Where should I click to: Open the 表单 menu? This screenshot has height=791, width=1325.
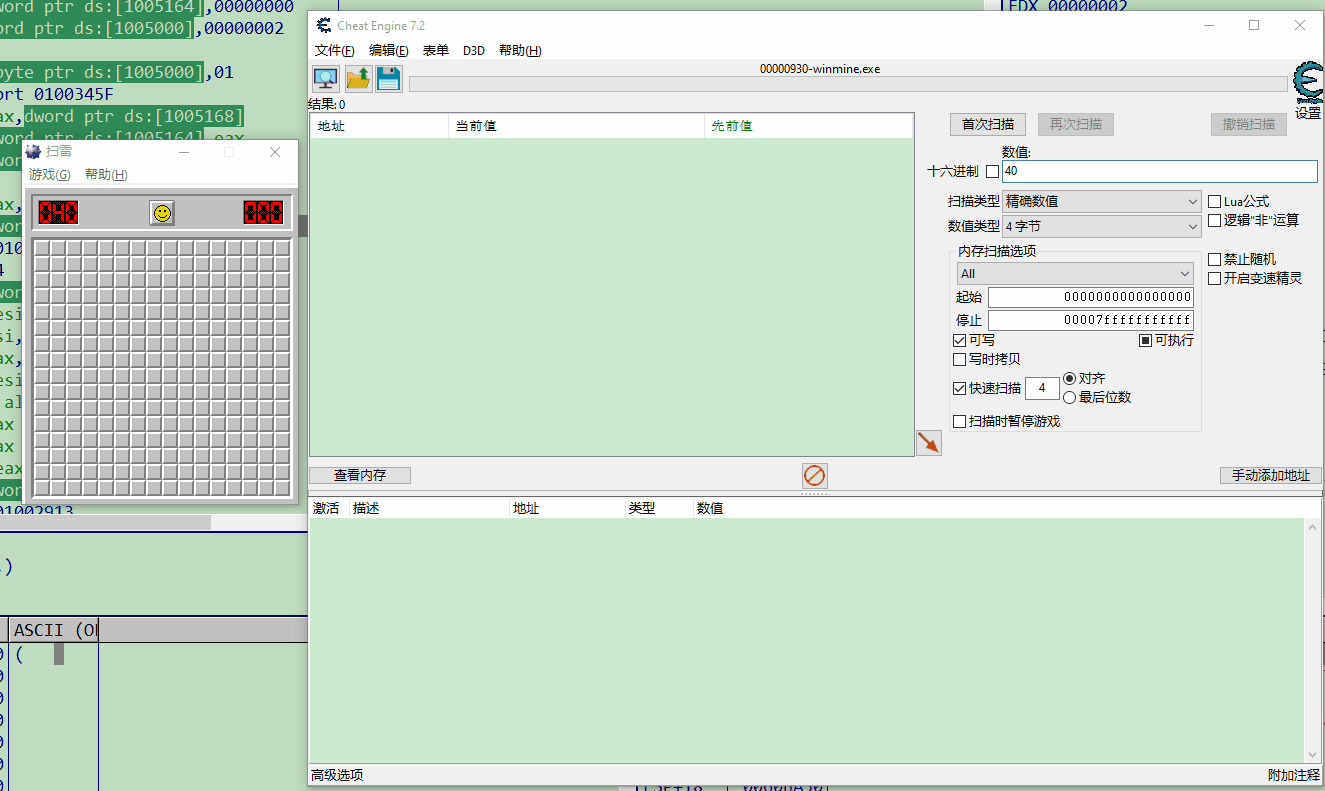(x=436, y=51)
